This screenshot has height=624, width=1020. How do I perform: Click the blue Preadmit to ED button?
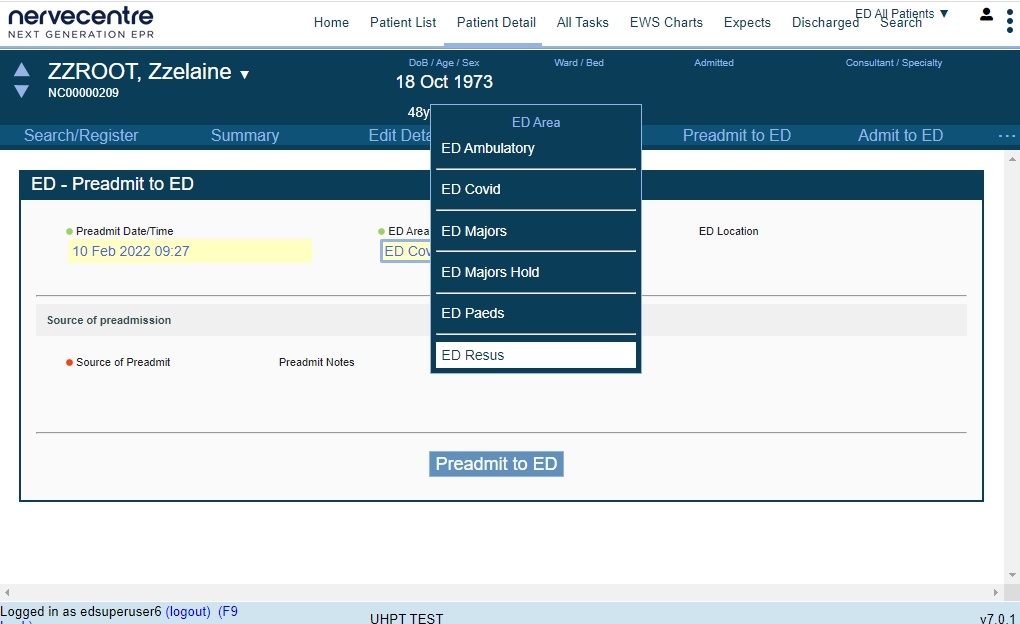click(x=496, y=464)
